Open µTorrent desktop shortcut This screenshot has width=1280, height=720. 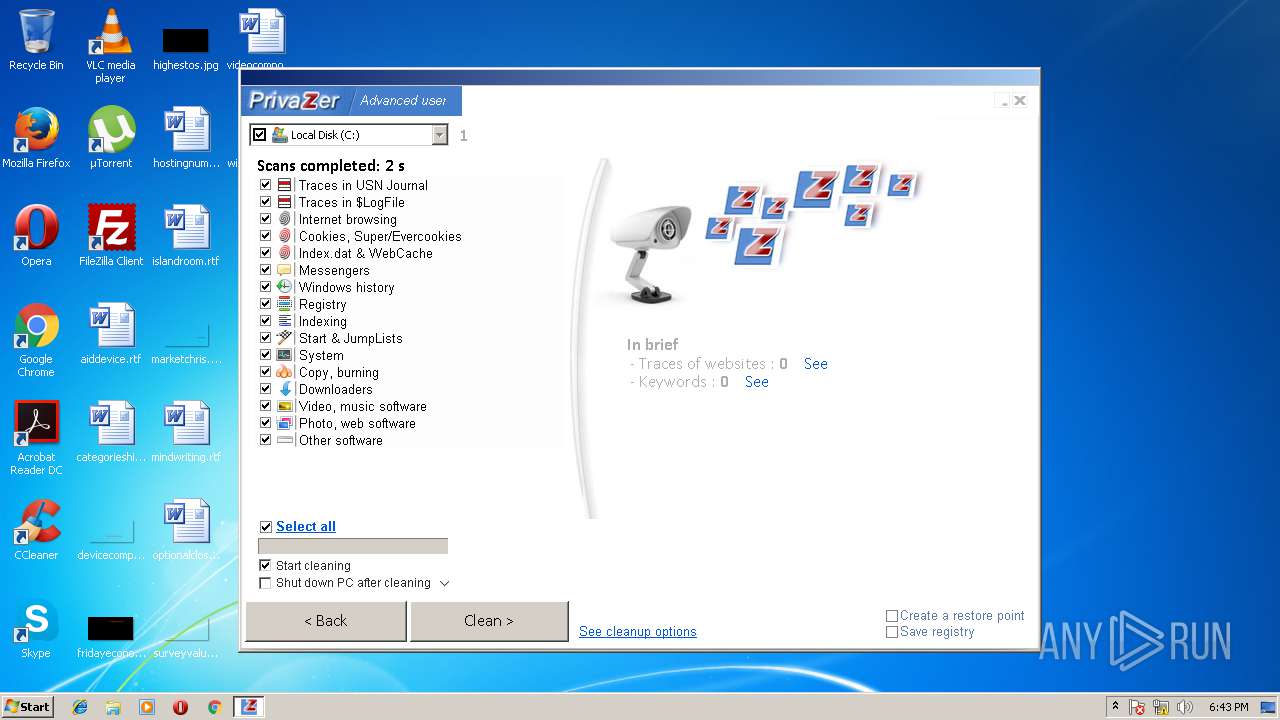[x=110, y=138]
